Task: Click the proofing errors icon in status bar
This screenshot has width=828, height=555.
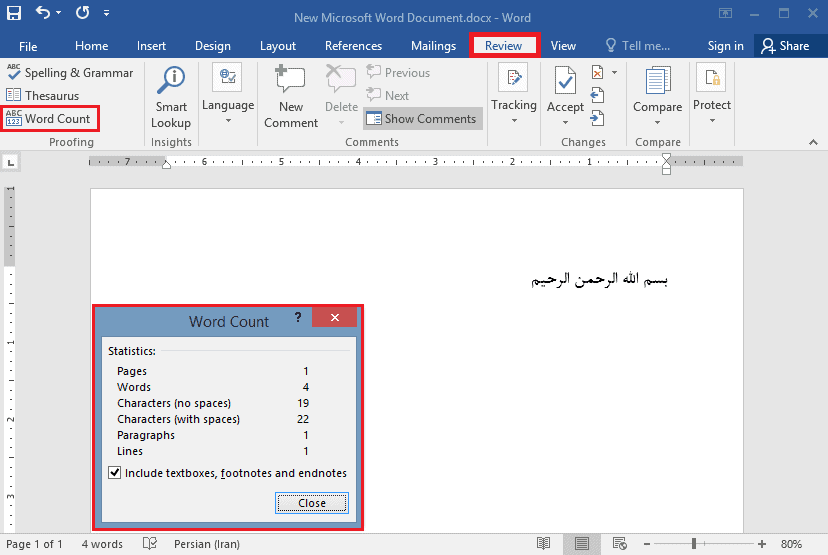Action: tap(150, 543)
